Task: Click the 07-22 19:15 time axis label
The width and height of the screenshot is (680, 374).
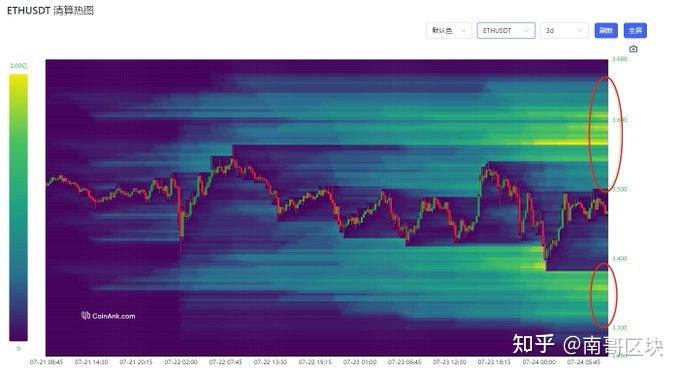Action: [x=315, y=362]
